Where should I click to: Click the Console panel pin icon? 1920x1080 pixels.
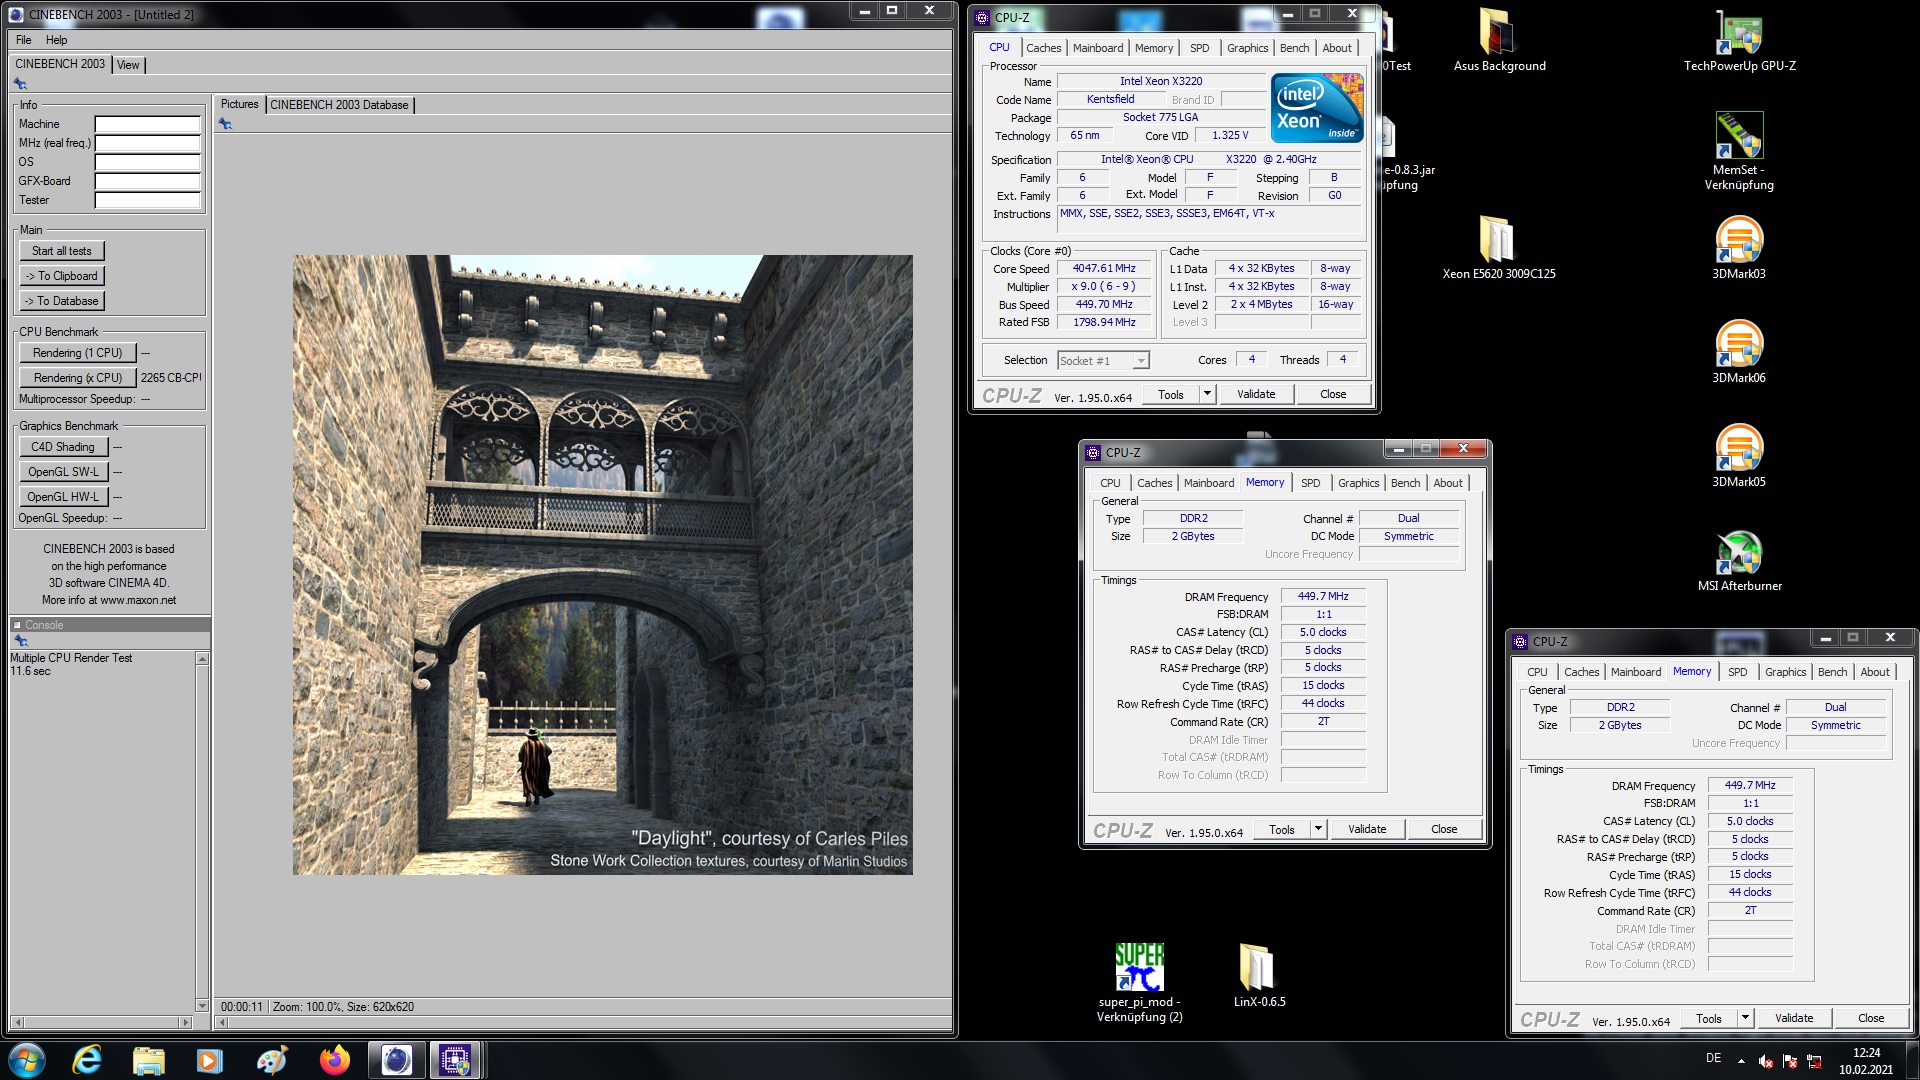[20, 640]
